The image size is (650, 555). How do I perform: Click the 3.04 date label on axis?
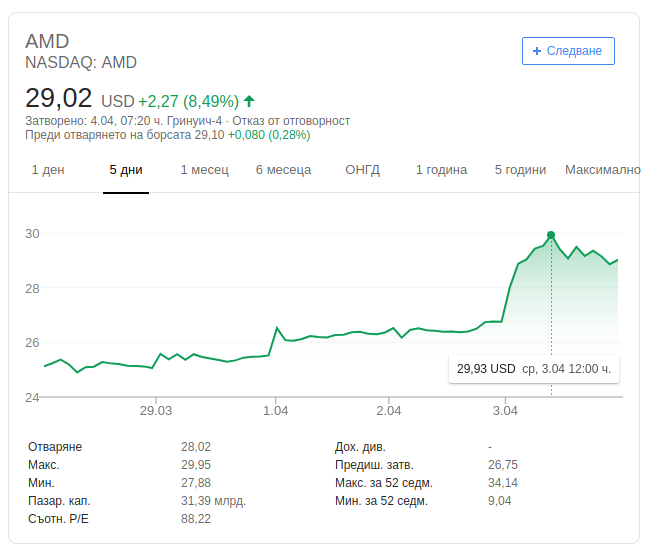[x=505, y=411]
